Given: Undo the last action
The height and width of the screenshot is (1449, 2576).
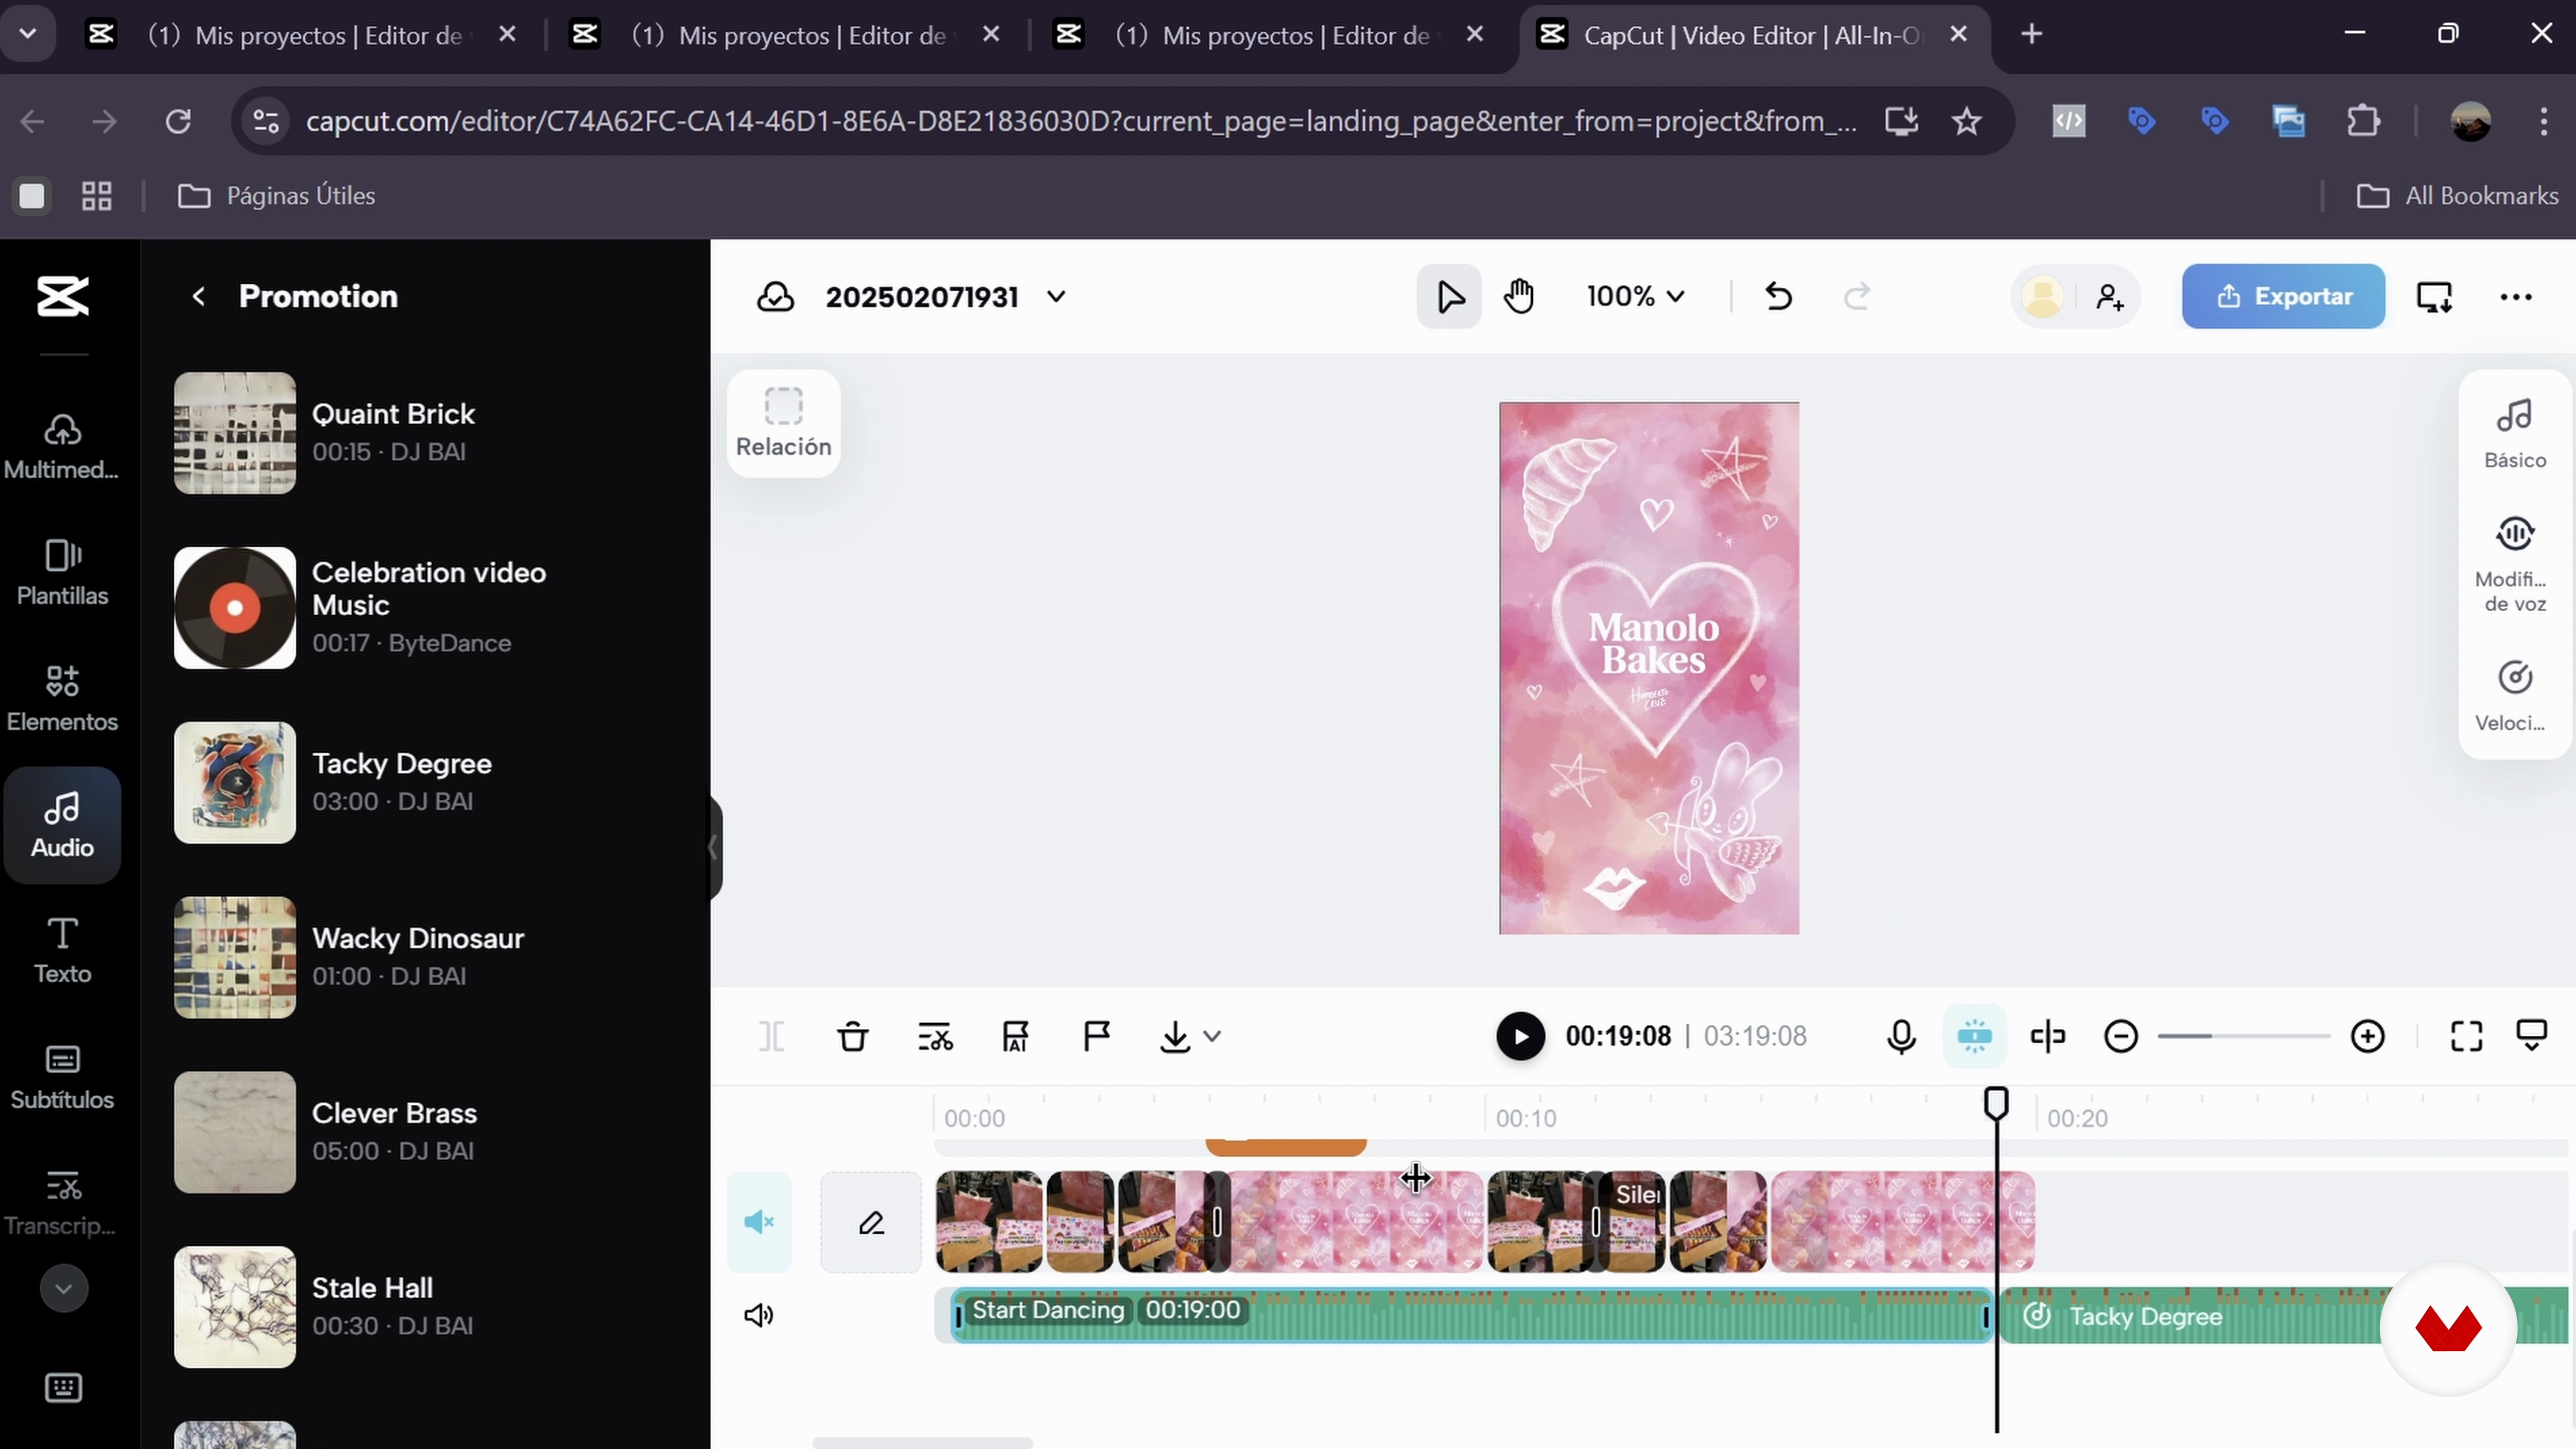Looking at the screenshot, I should 1778,296.
